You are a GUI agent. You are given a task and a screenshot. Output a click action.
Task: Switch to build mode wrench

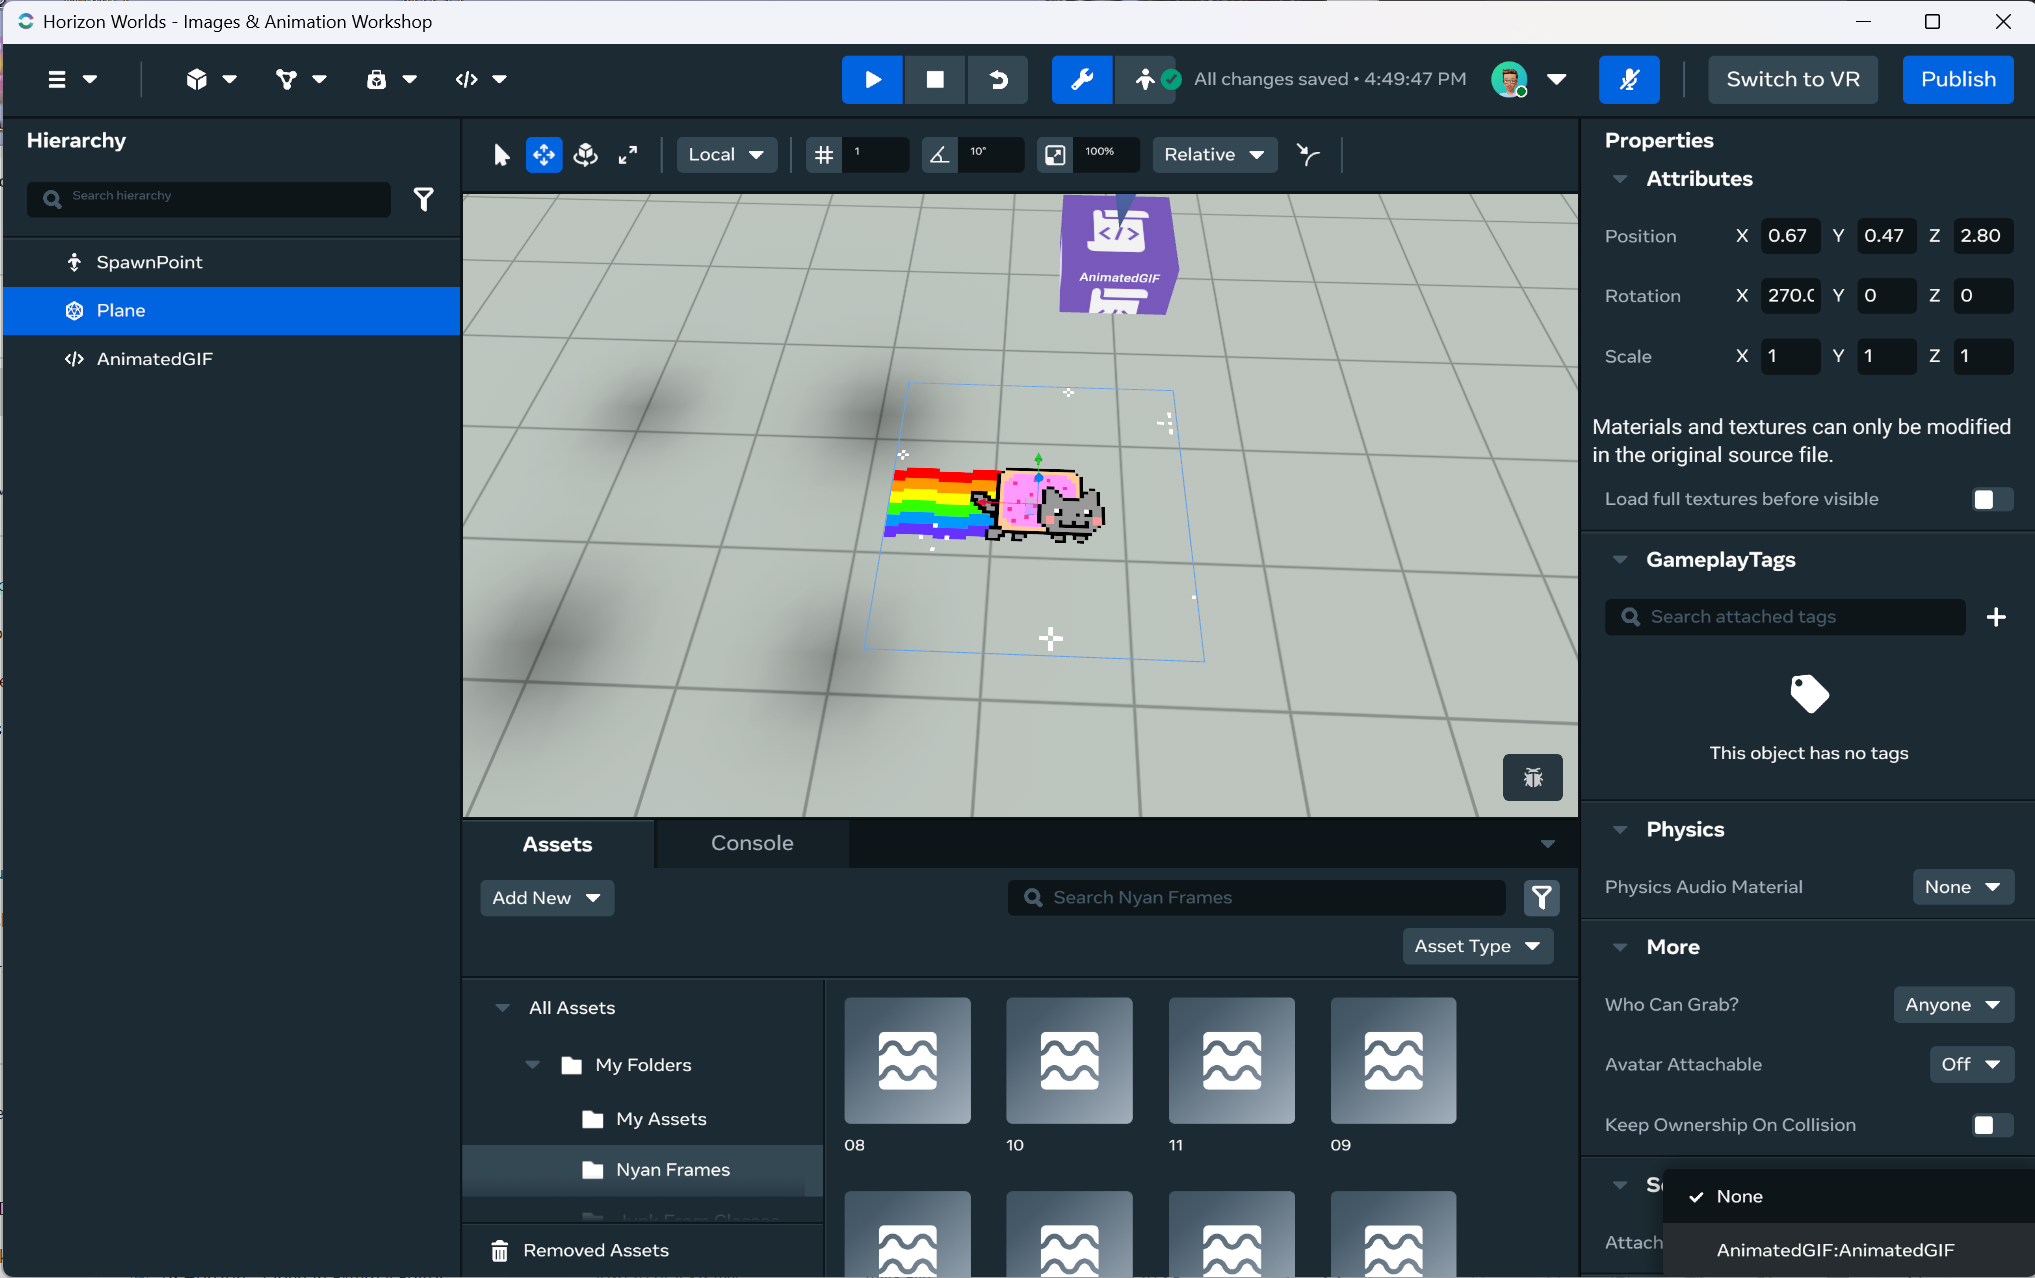[1082, 80]
